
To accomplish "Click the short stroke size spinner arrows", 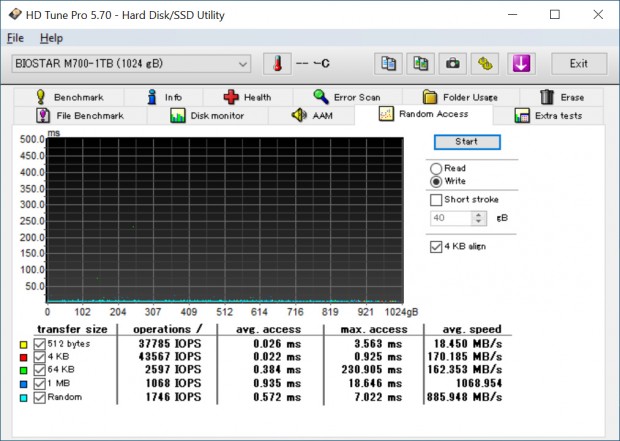I will 479,218.
